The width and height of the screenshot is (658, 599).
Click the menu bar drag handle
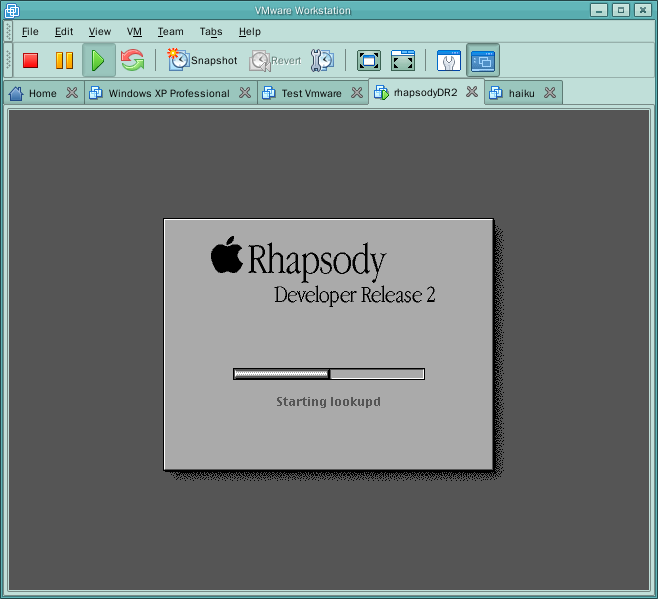(x=8, y=31)
